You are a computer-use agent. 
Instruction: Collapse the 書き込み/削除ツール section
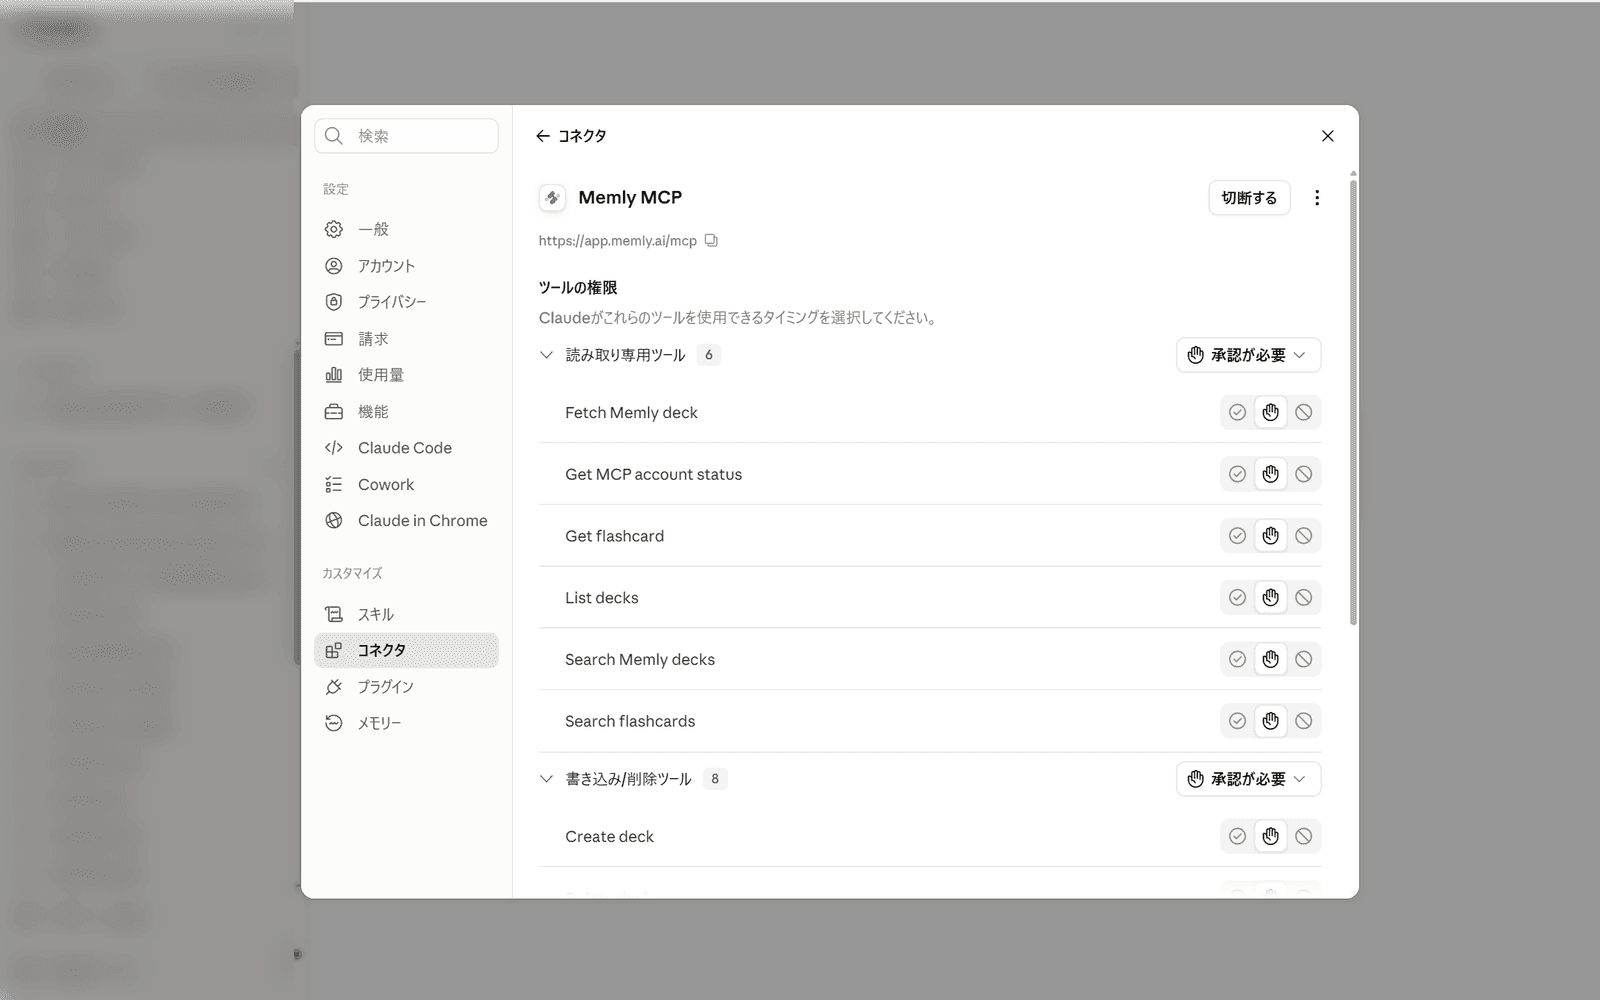click(x=546, y=779)
